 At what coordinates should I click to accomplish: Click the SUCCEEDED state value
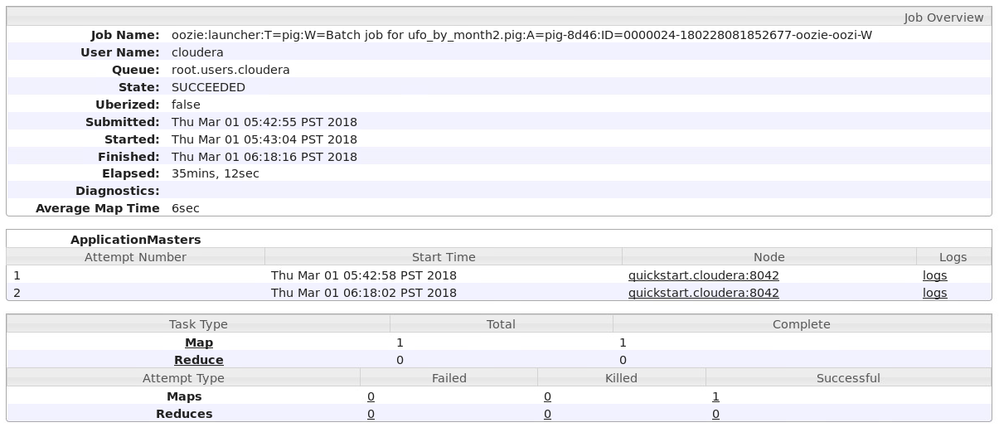pyautogui.click(x=208, y=87)
